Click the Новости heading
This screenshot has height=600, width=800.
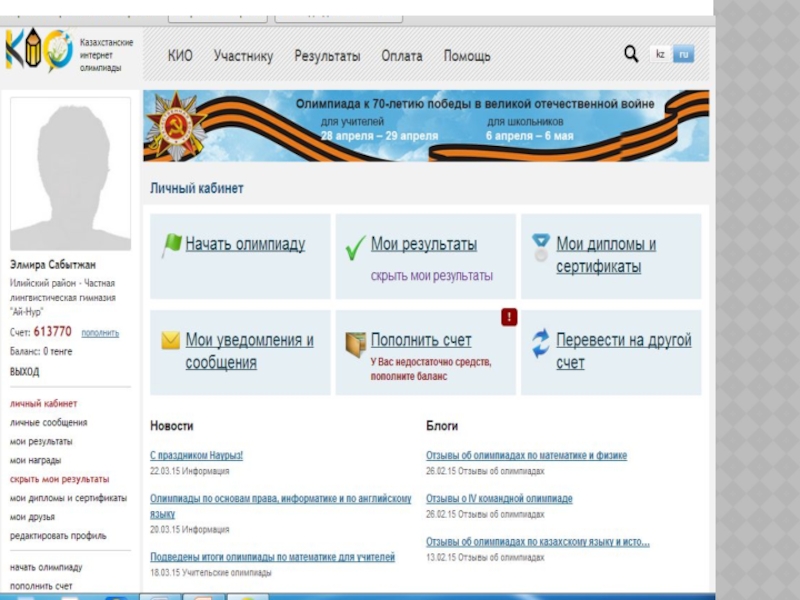[x=171, y=426]
